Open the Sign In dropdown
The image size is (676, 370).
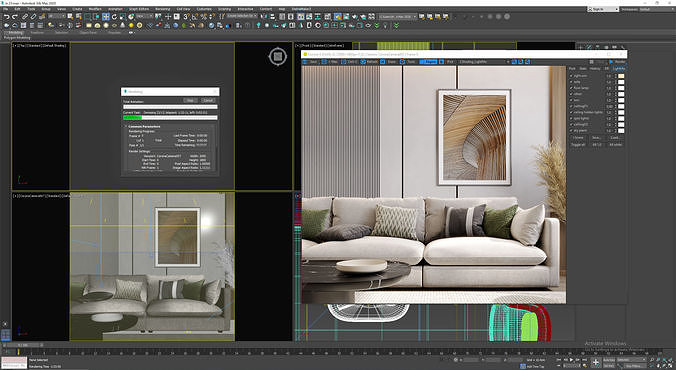pyautogui.click(x=604, y=9)
